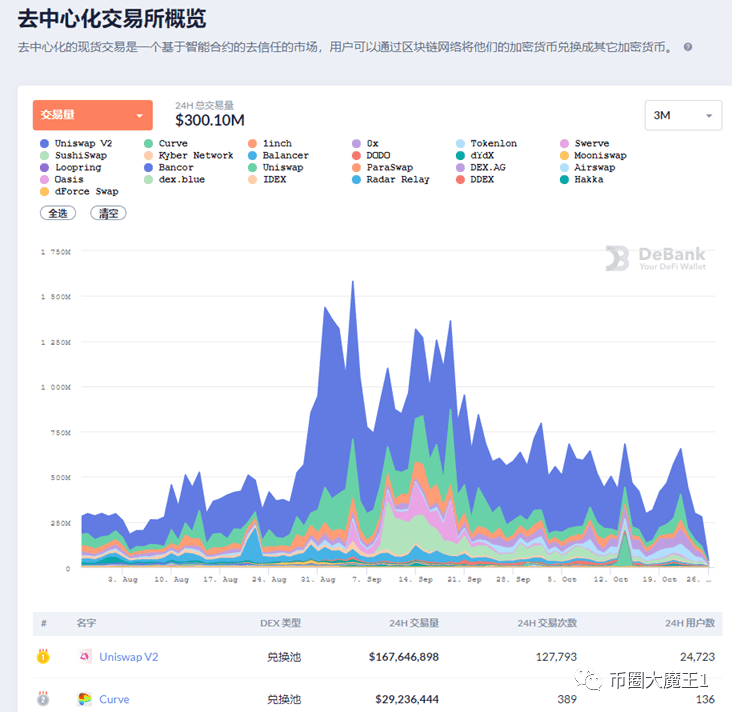This screenshot has width=732, height=712.
Task: Click the Uniswap V2 logo icon in table
Action: coord(84,656)
